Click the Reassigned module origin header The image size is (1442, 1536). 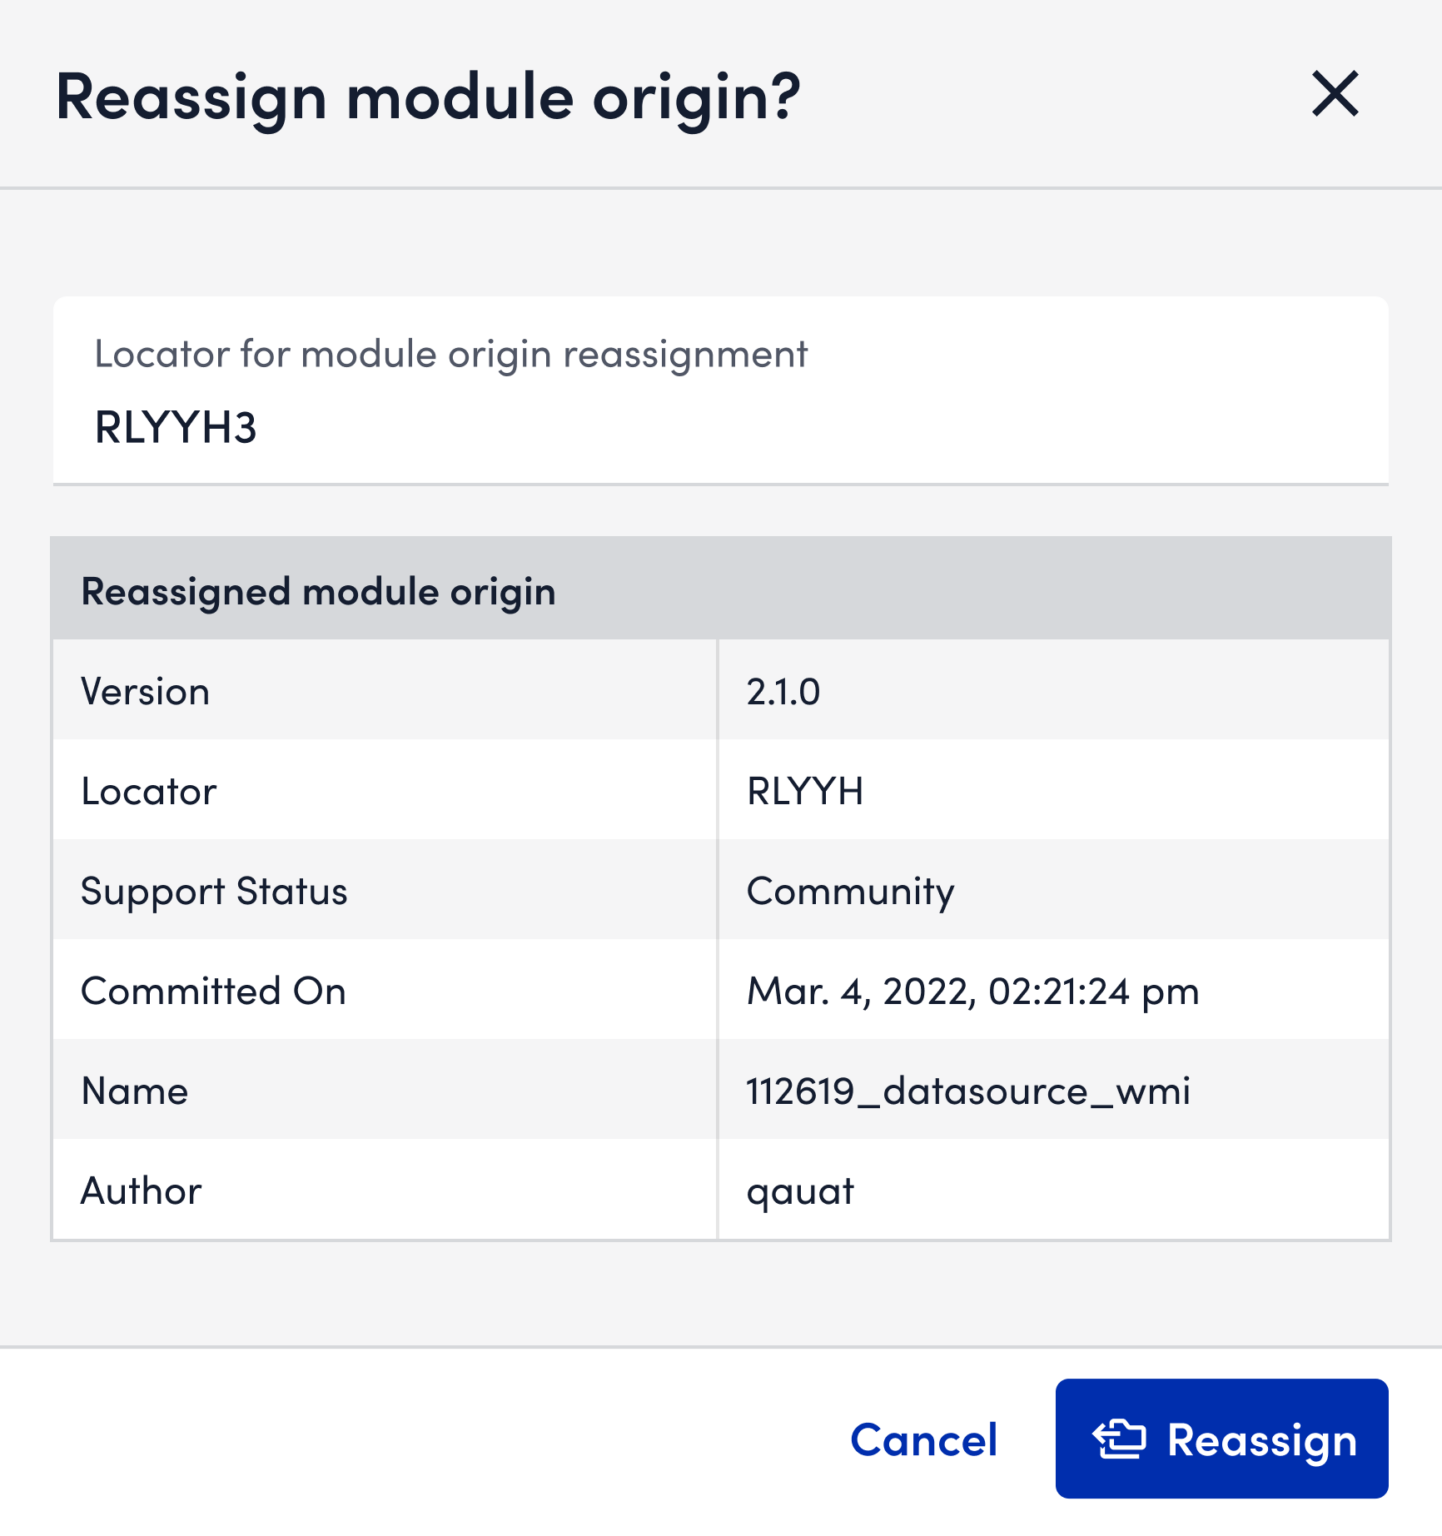pyautogui.click(x=318, y=591)
